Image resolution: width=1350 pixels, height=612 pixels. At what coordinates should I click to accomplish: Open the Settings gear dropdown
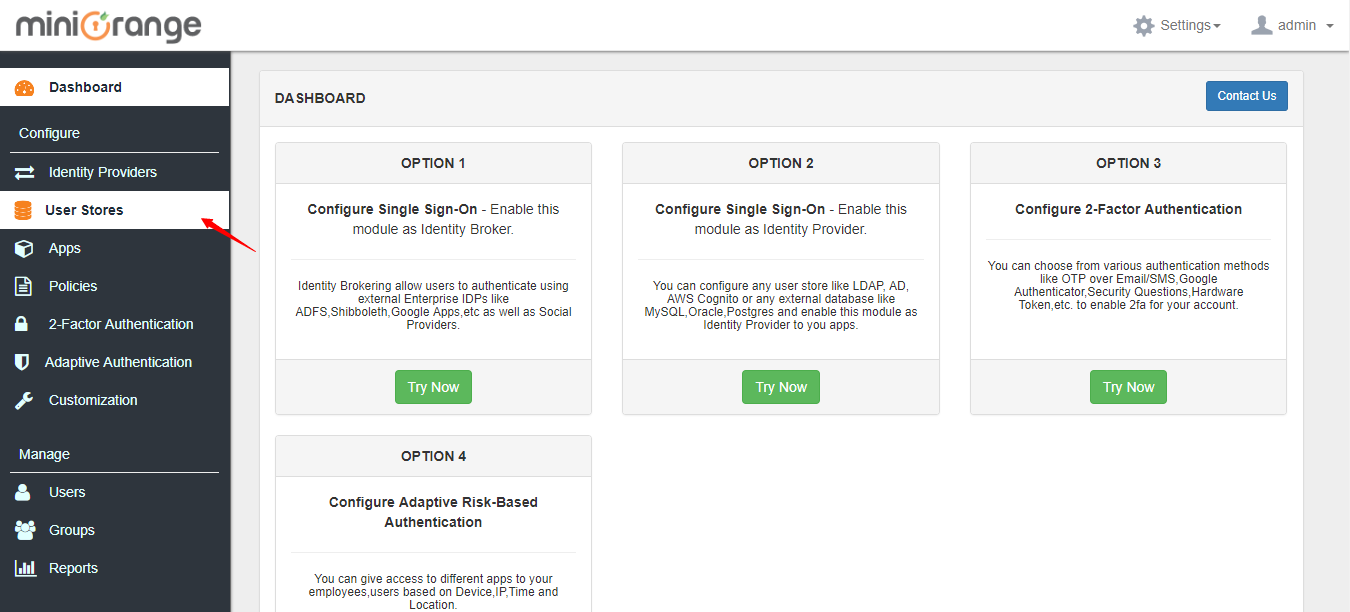pos(1143,25)
